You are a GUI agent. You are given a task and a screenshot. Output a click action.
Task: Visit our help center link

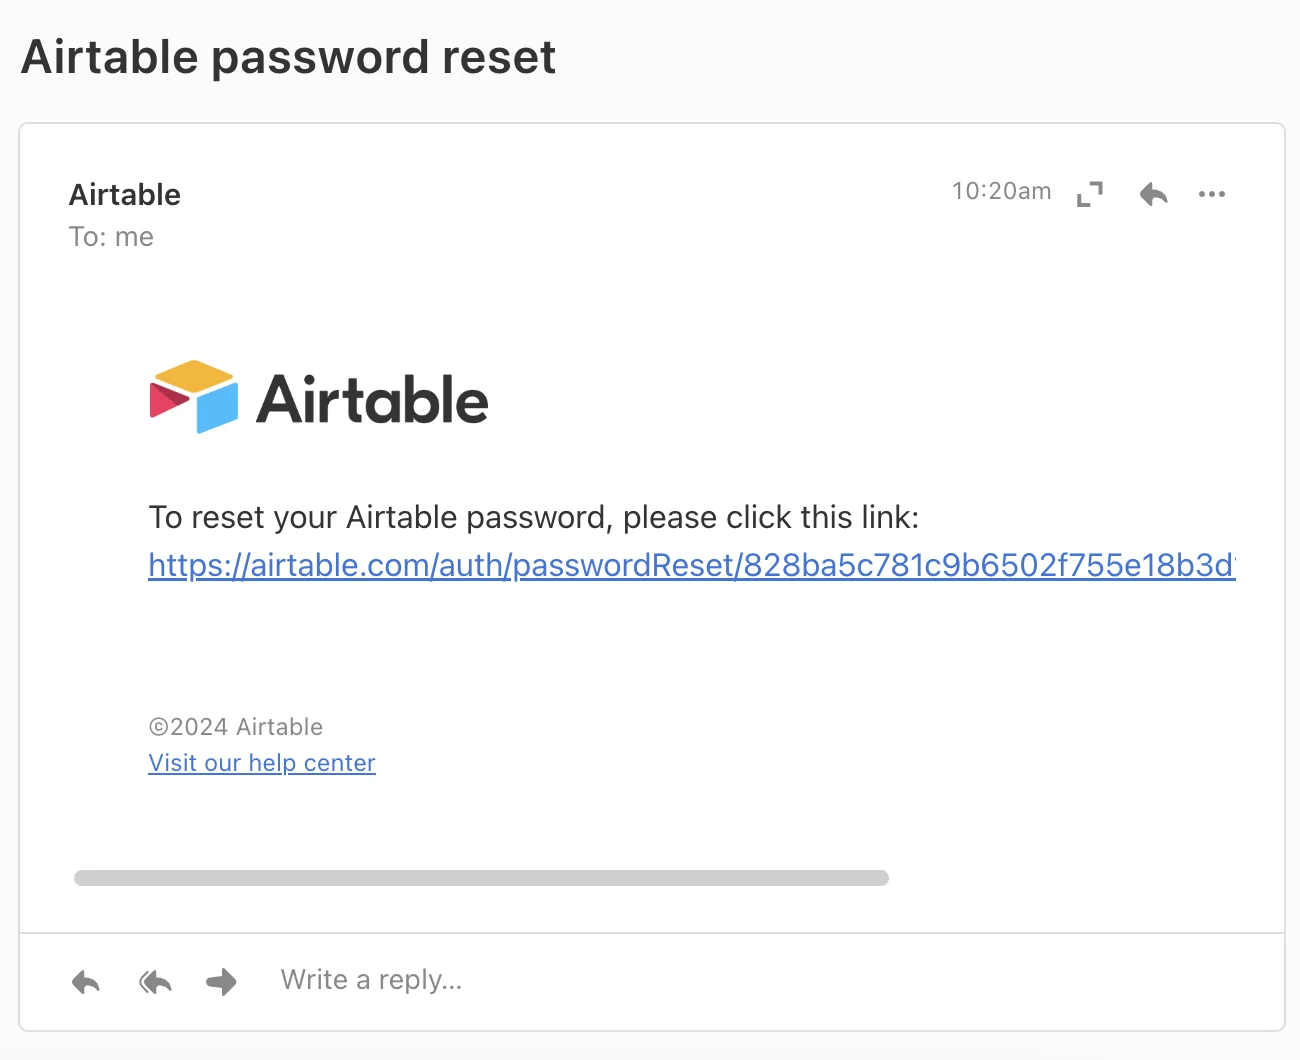262,763
